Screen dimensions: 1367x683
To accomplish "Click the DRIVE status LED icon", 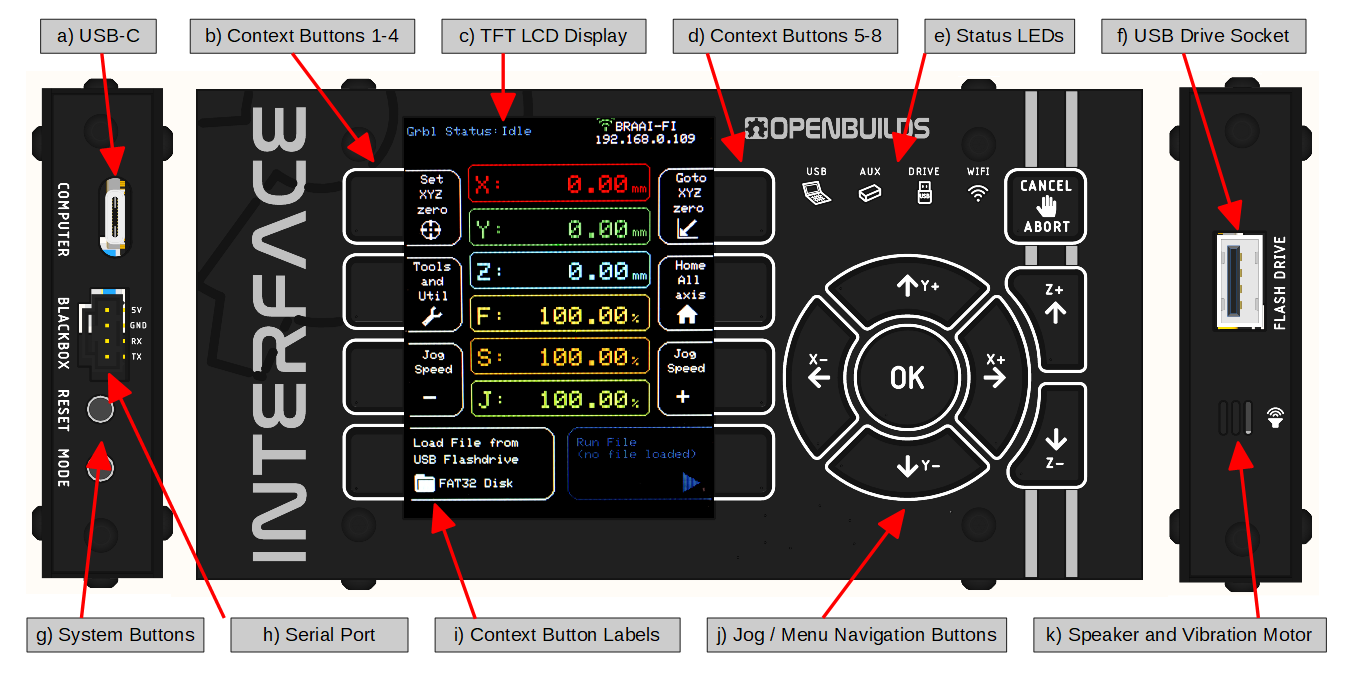I will tap(924, 193).
